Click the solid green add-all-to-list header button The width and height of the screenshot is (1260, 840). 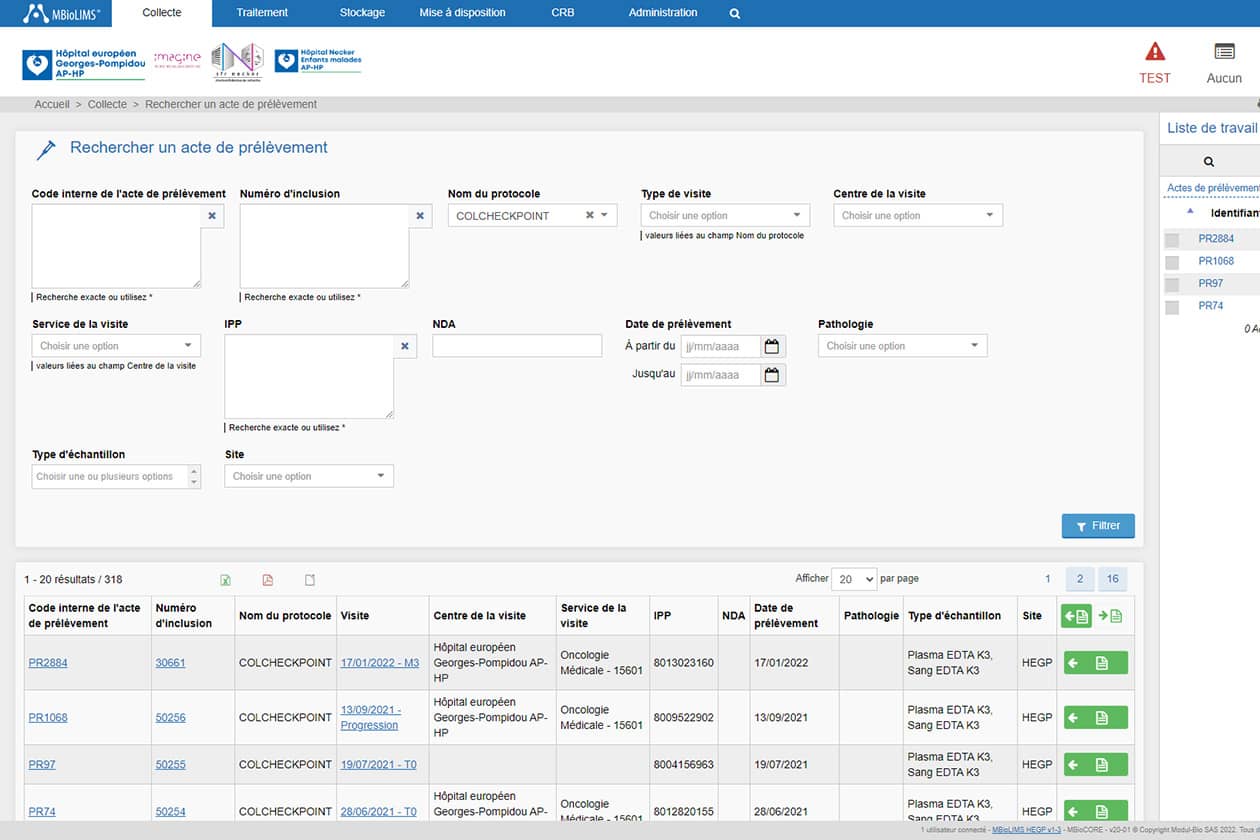pyautogui.click(x=1076, y=616)
